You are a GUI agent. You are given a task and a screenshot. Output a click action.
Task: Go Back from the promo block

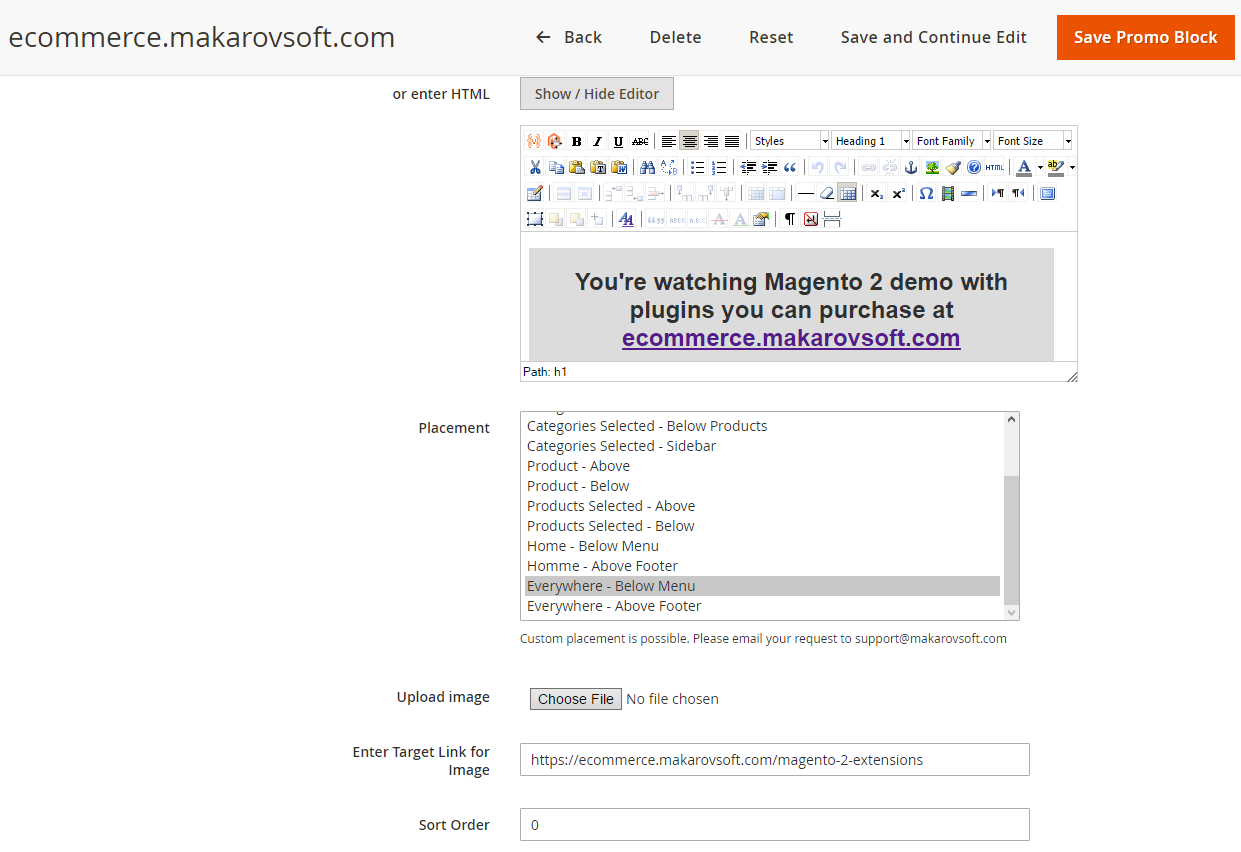coord(568,37)
